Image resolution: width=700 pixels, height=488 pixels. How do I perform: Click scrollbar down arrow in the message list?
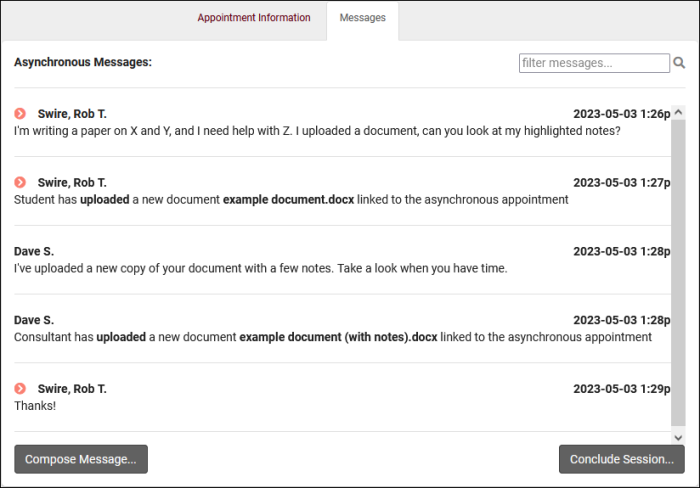(678, 437)
